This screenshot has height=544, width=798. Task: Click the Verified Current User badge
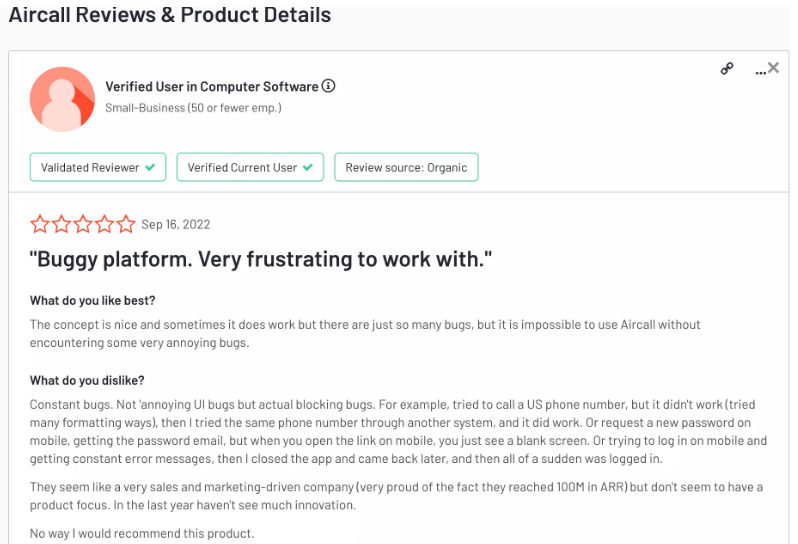(250, 167)
